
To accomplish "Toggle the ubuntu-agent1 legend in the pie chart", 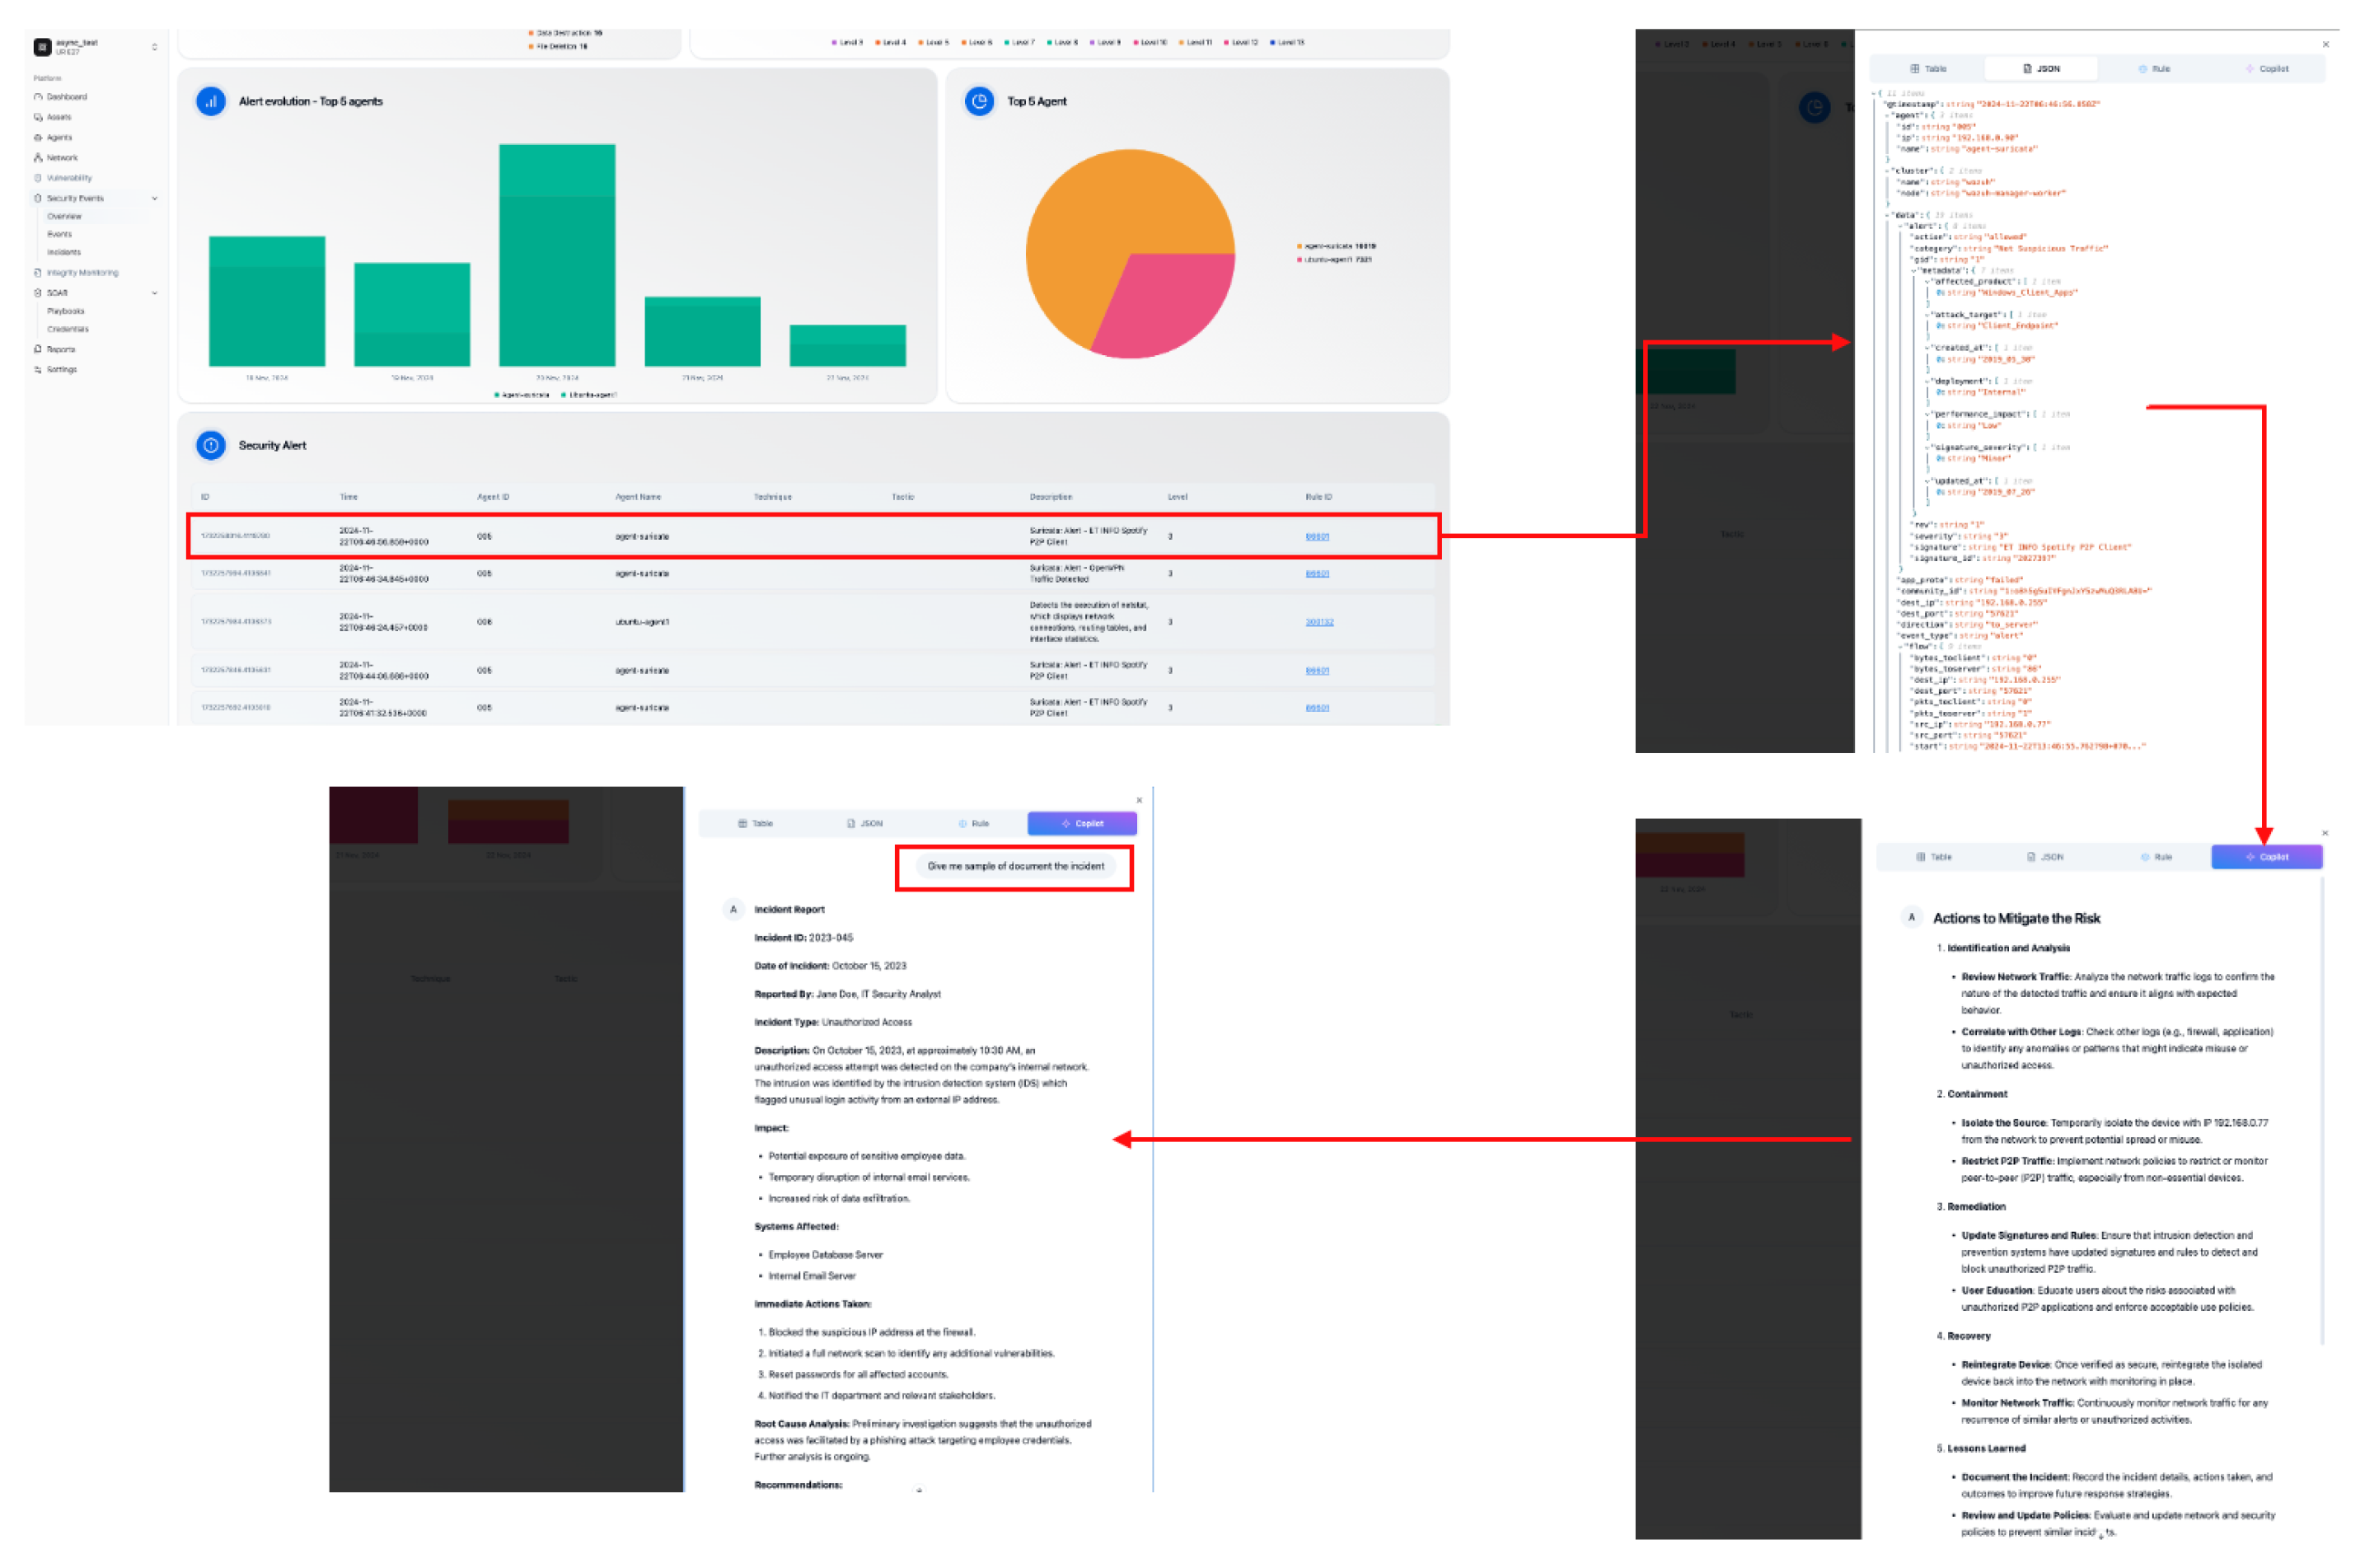I will (x=1337, y=259).
